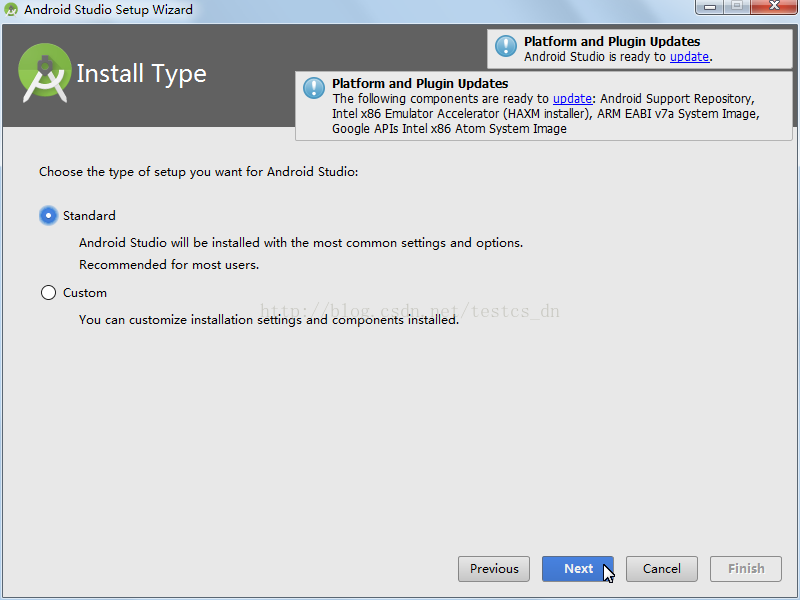Screen dimensions: 800x600
Task: Click the 'Install Type' heading text
Action: click(141, 74)
